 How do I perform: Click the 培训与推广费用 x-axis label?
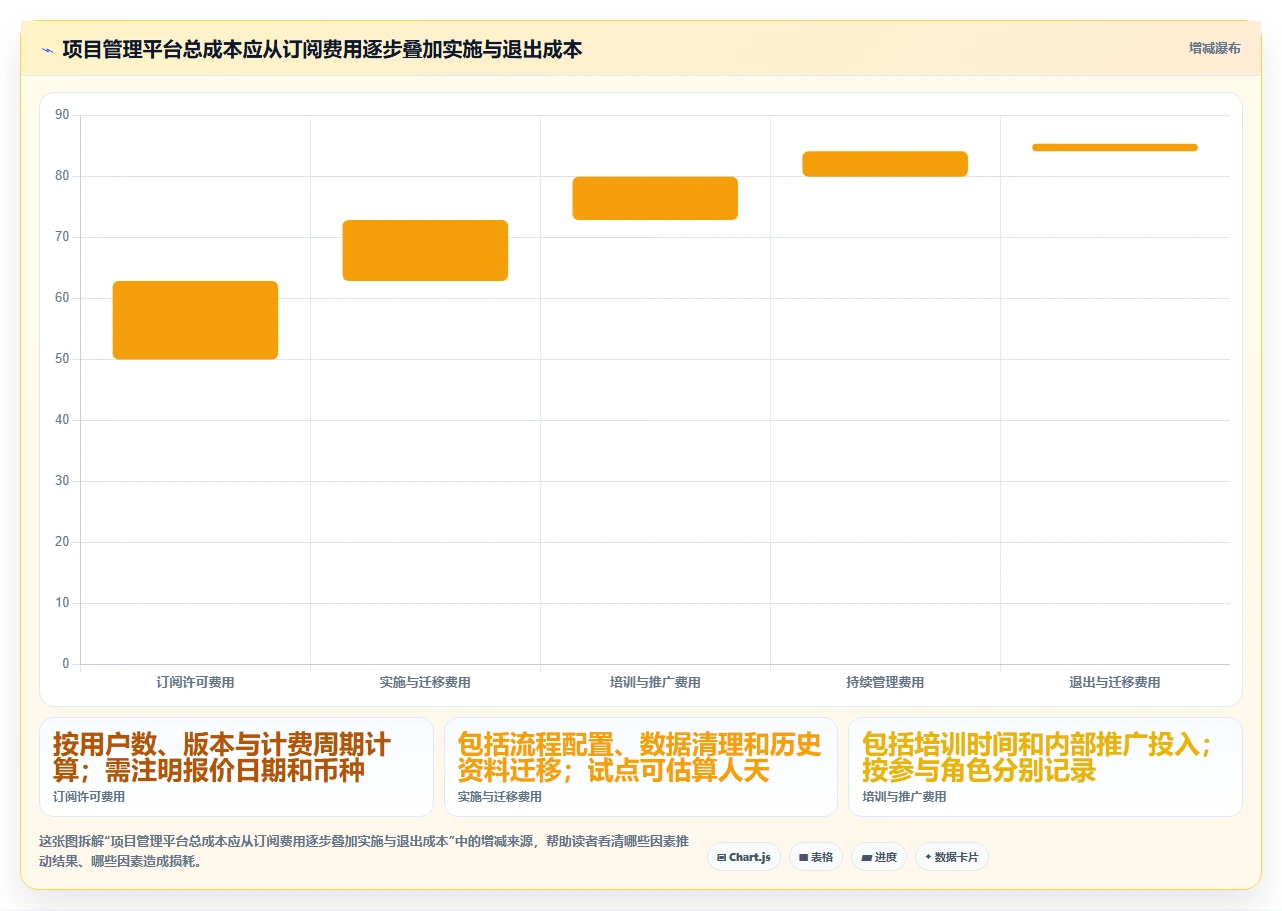tap(655, 682)
